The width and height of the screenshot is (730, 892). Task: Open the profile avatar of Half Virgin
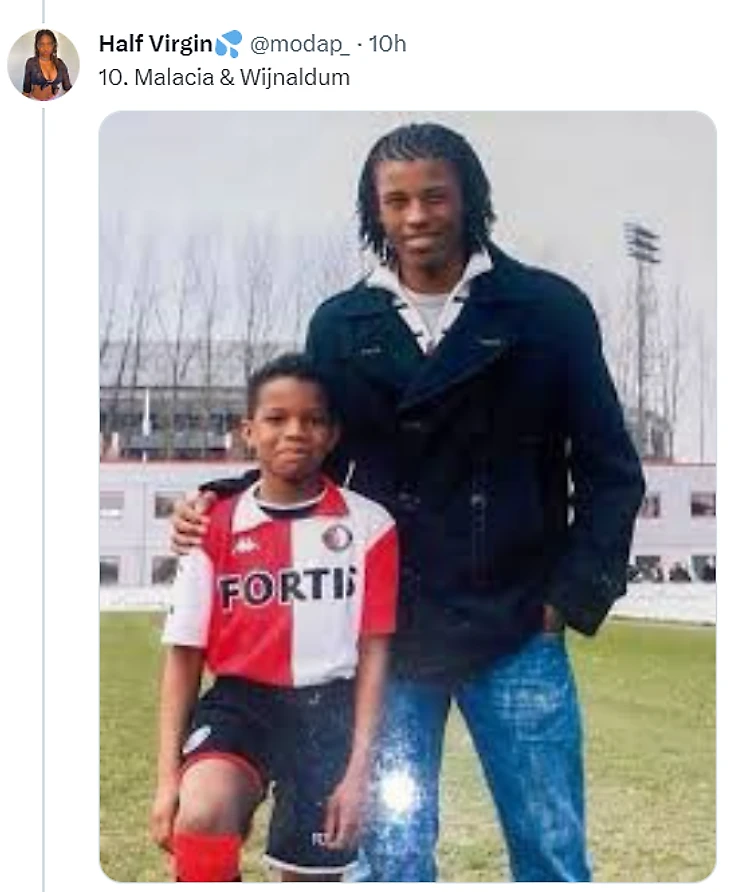click(43, 65)
